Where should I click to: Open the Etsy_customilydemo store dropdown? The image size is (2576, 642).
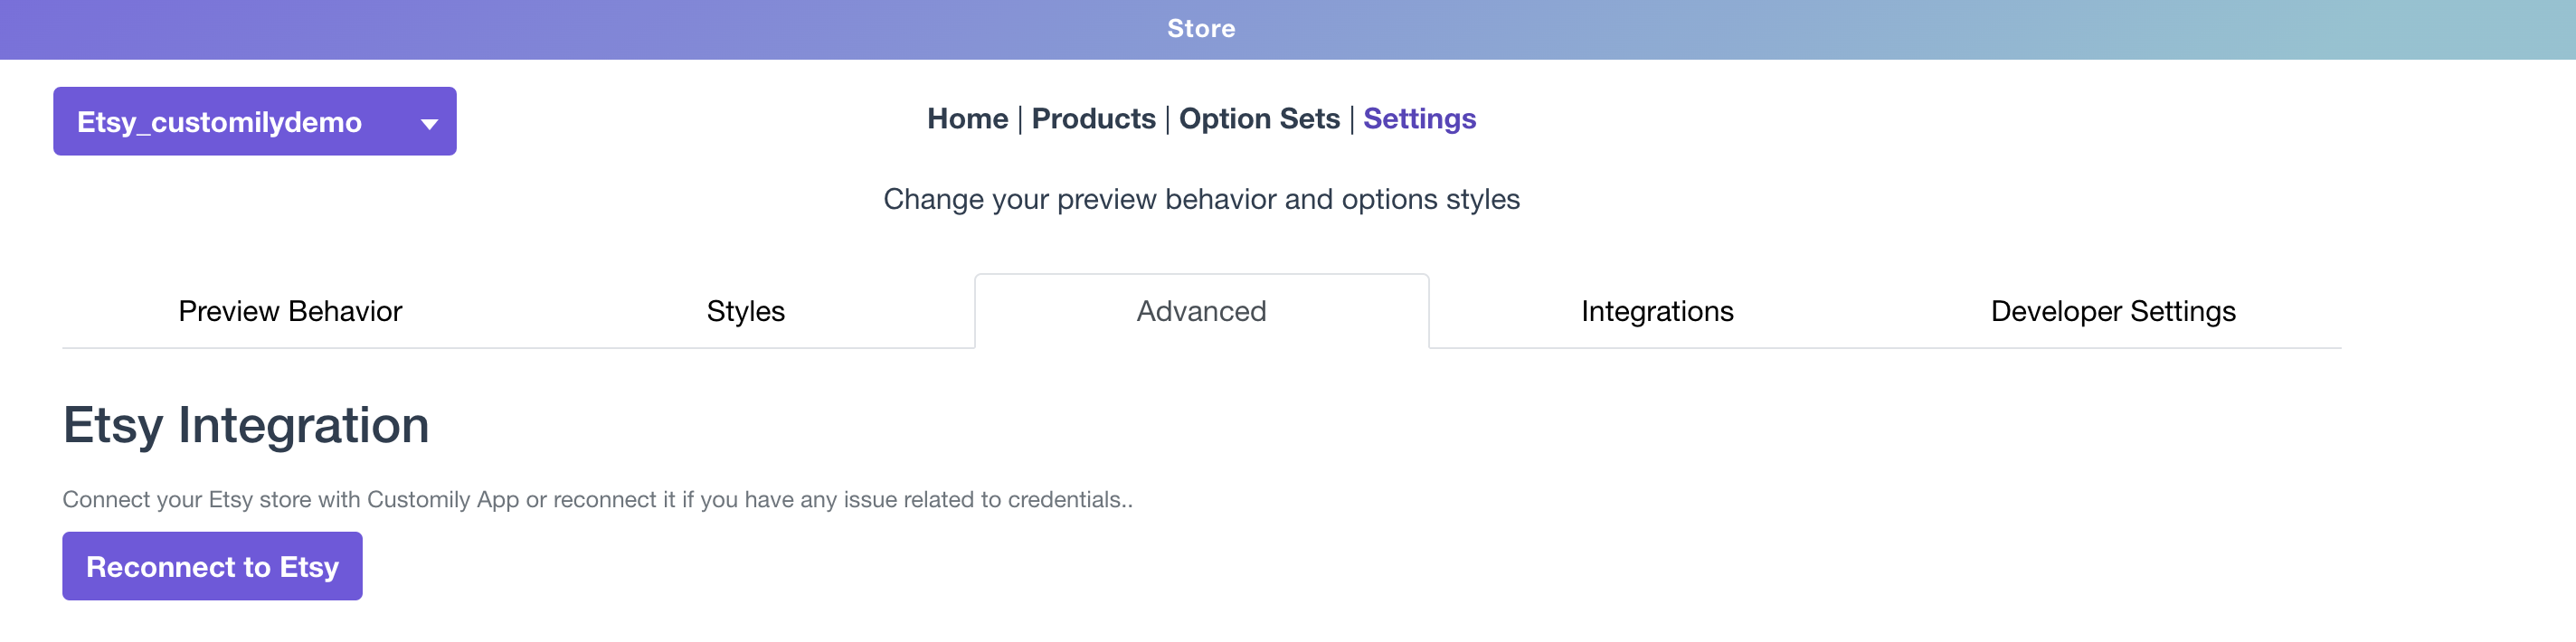pyautogui.click(x=220, y=122)
